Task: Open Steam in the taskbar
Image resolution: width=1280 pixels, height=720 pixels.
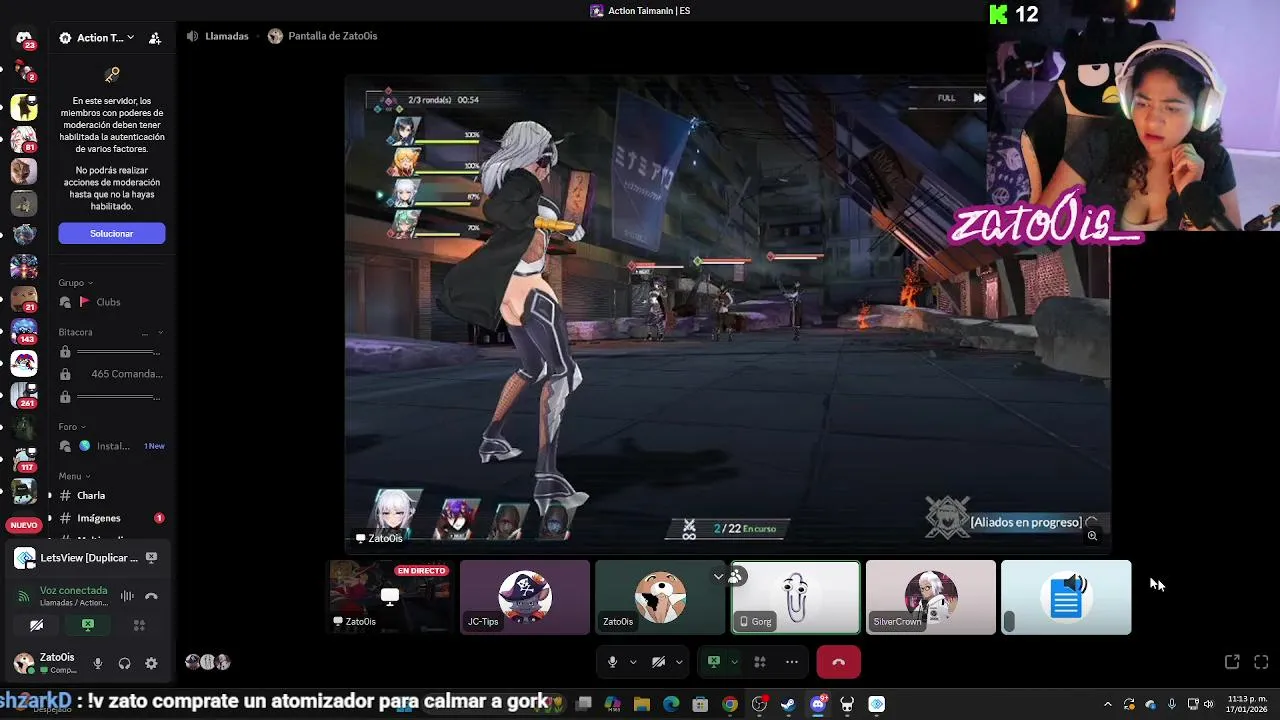Action: pyautogui.click(x=788, y=704)
